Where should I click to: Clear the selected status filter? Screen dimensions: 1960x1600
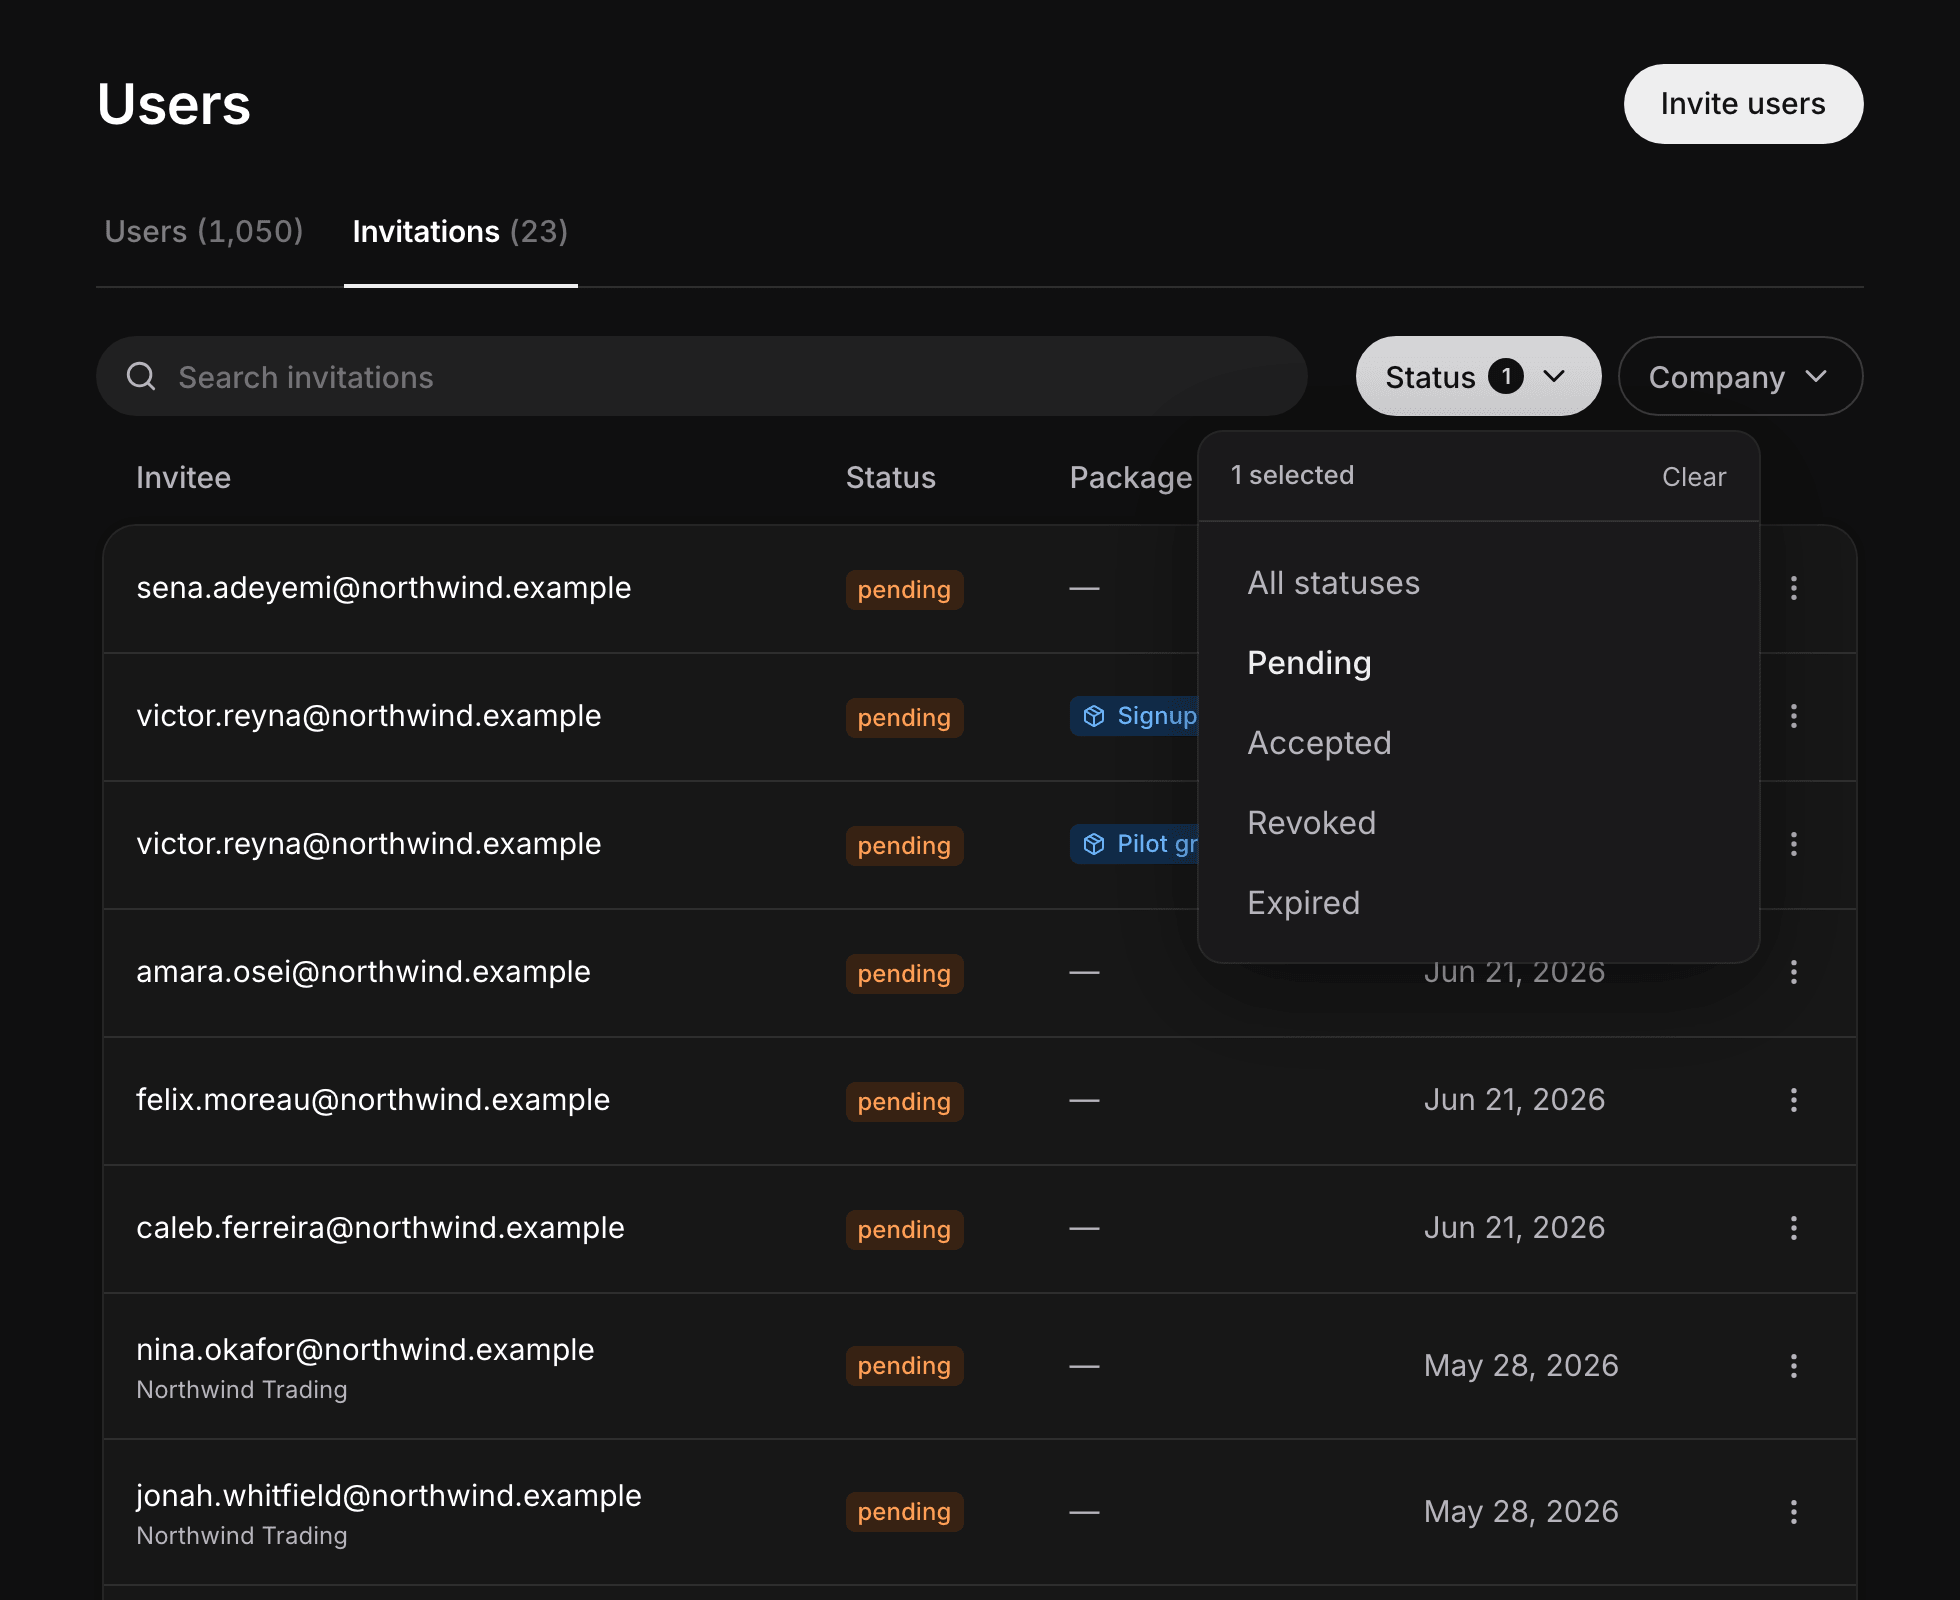1694,477
